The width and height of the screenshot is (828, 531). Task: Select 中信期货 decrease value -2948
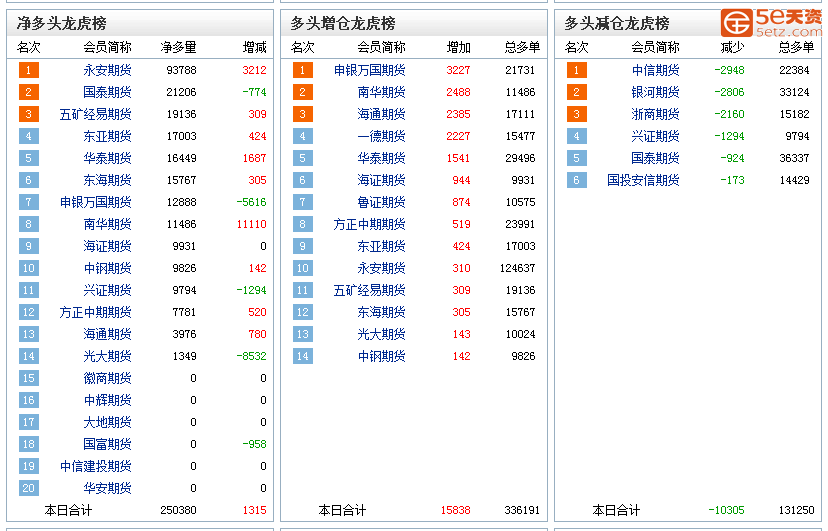pyautogui.click(x=729, y=70)
